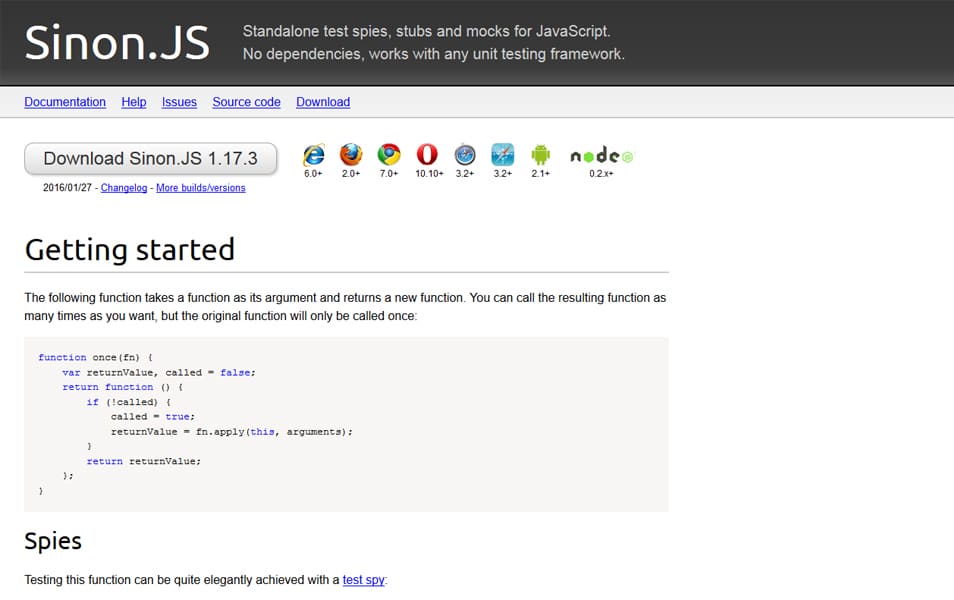Click the Spies heading
The height and width of the screenshot is (600, 954).
[53, 541]
